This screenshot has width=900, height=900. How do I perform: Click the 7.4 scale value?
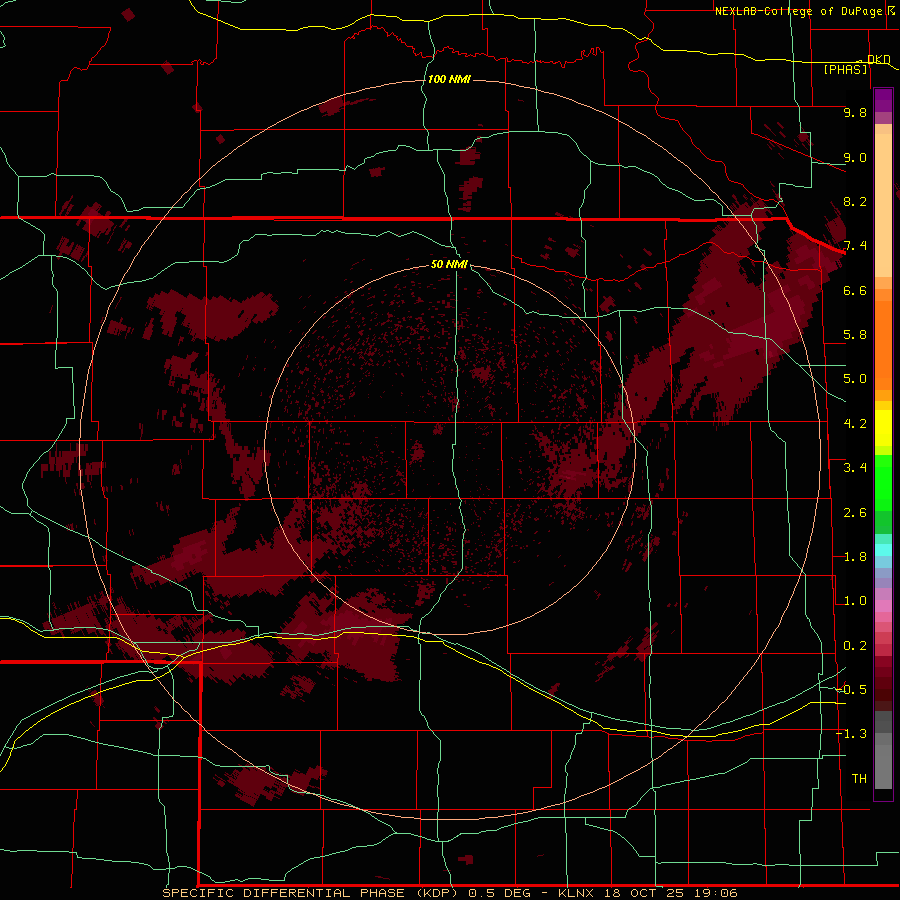pyautogui.click(x=855, y=246)
